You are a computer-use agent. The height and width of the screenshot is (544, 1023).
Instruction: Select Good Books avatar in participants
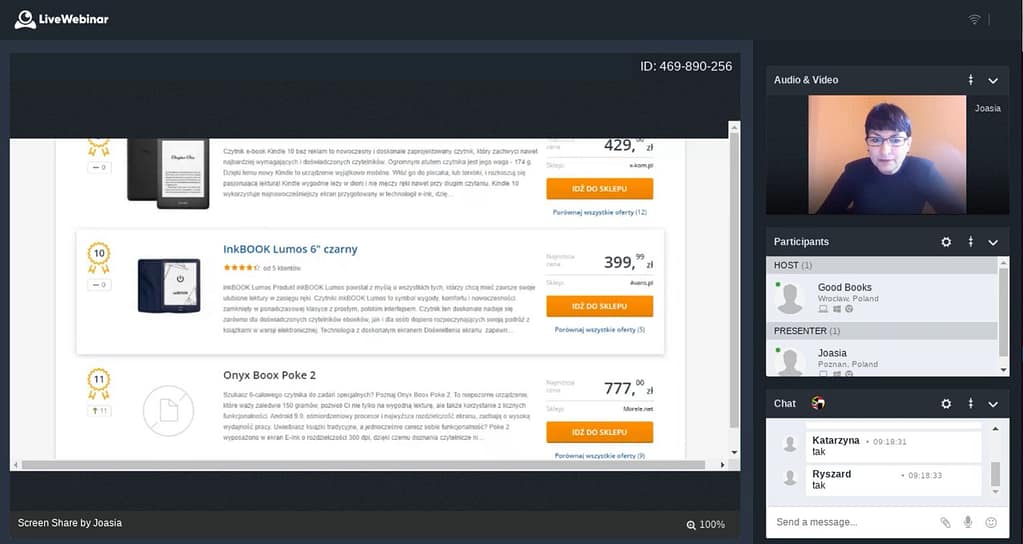790,298
